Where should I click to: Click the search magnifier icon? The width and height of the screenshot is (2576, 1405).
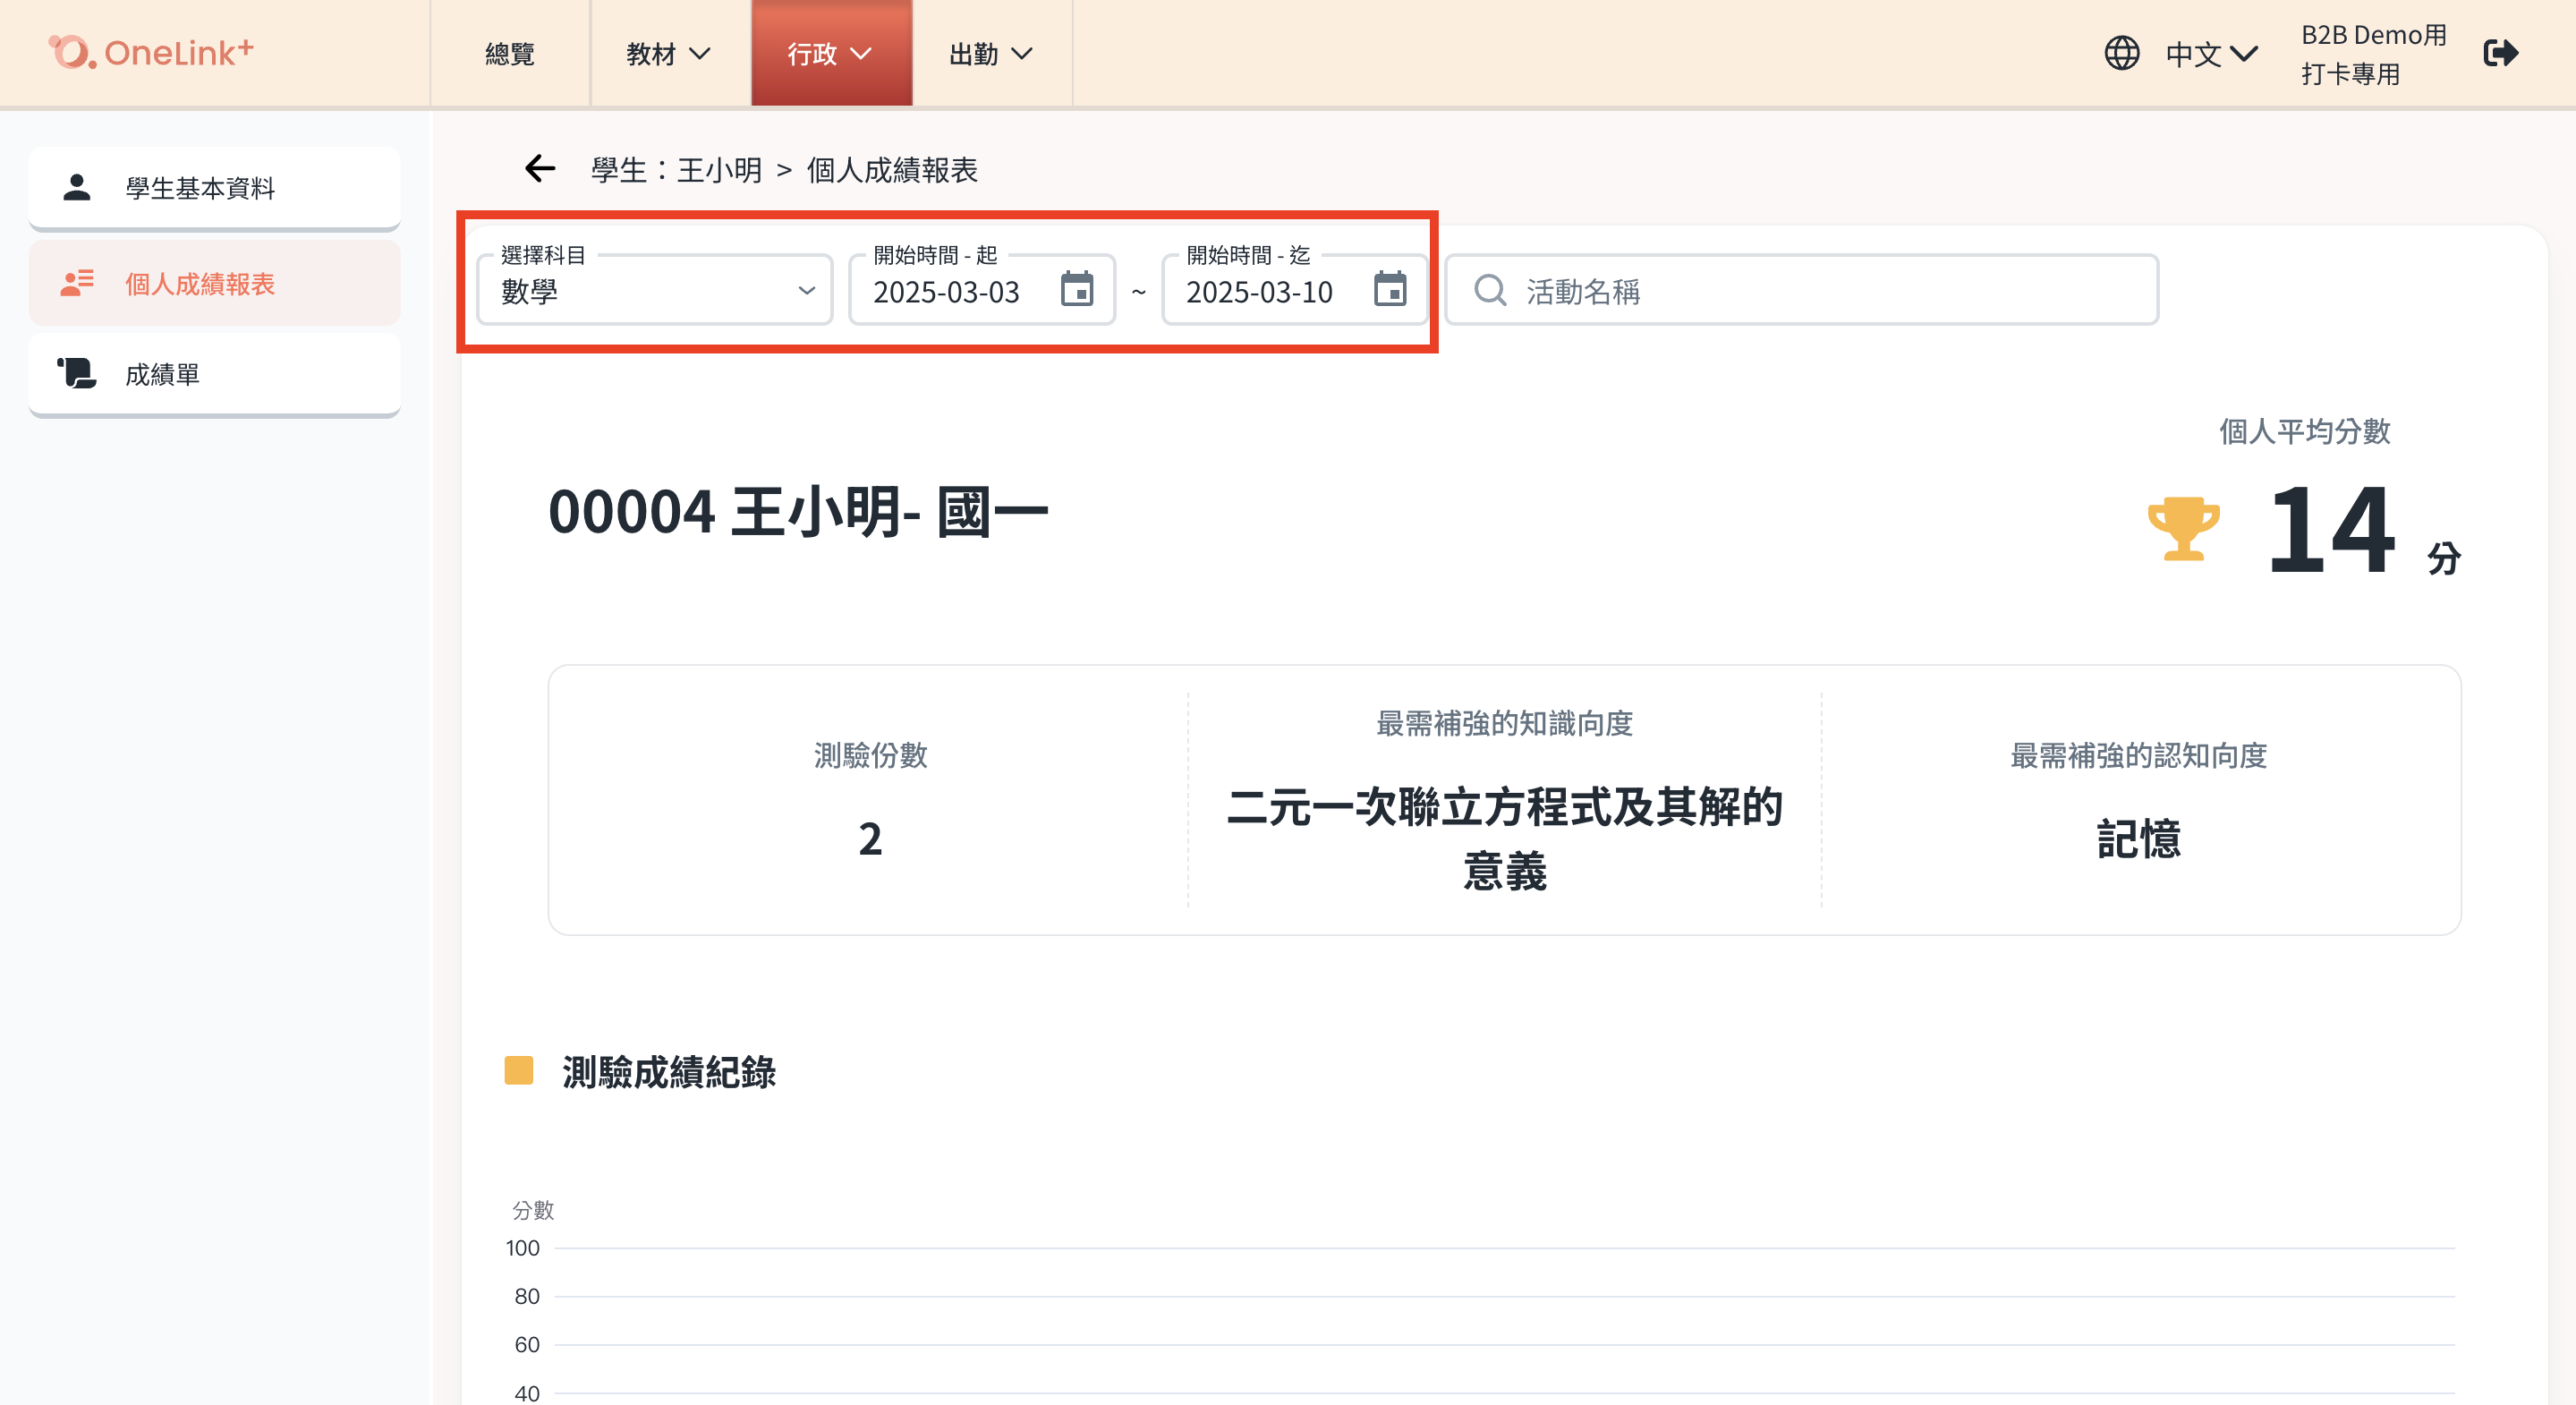pos(1490,290)
